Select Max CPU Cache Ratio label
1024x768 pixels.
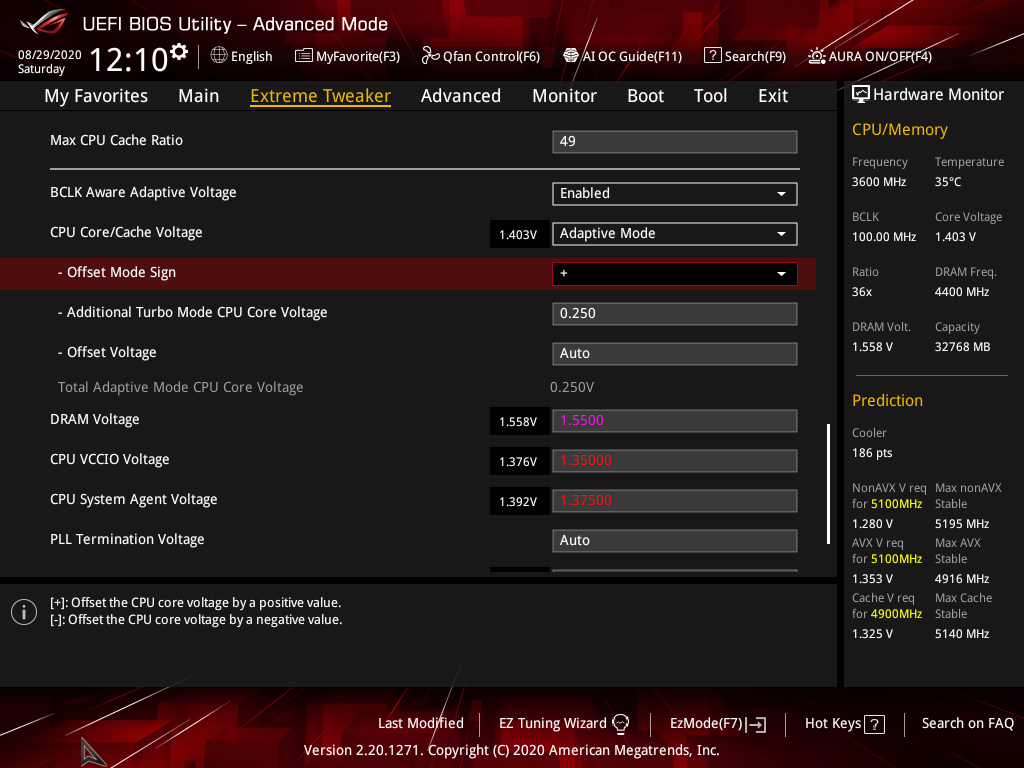(116, 140)
